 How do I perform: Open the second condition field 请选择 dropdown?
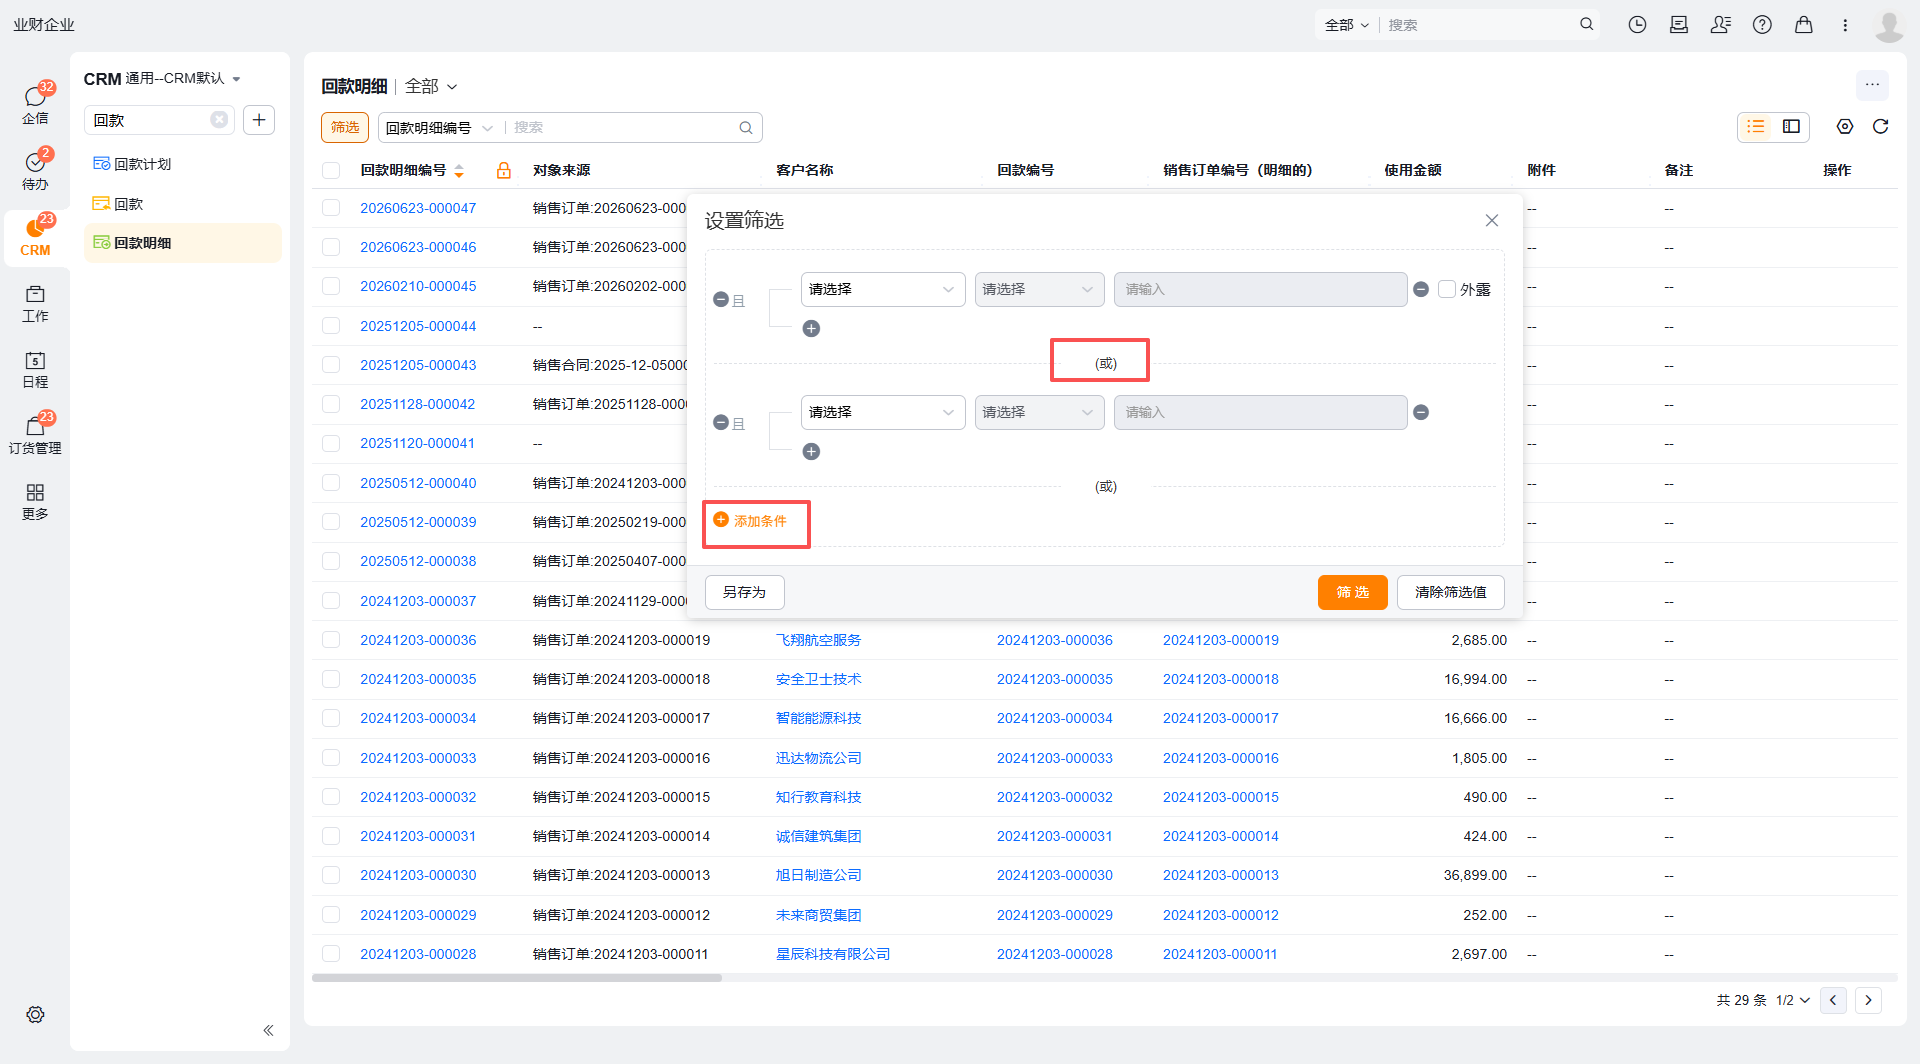coord(883,412)
